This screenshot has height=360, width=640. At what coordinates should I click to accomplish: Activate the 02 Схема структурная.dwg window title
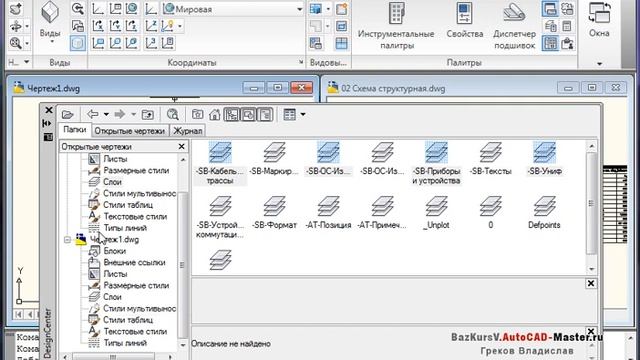tap(393, 89)
